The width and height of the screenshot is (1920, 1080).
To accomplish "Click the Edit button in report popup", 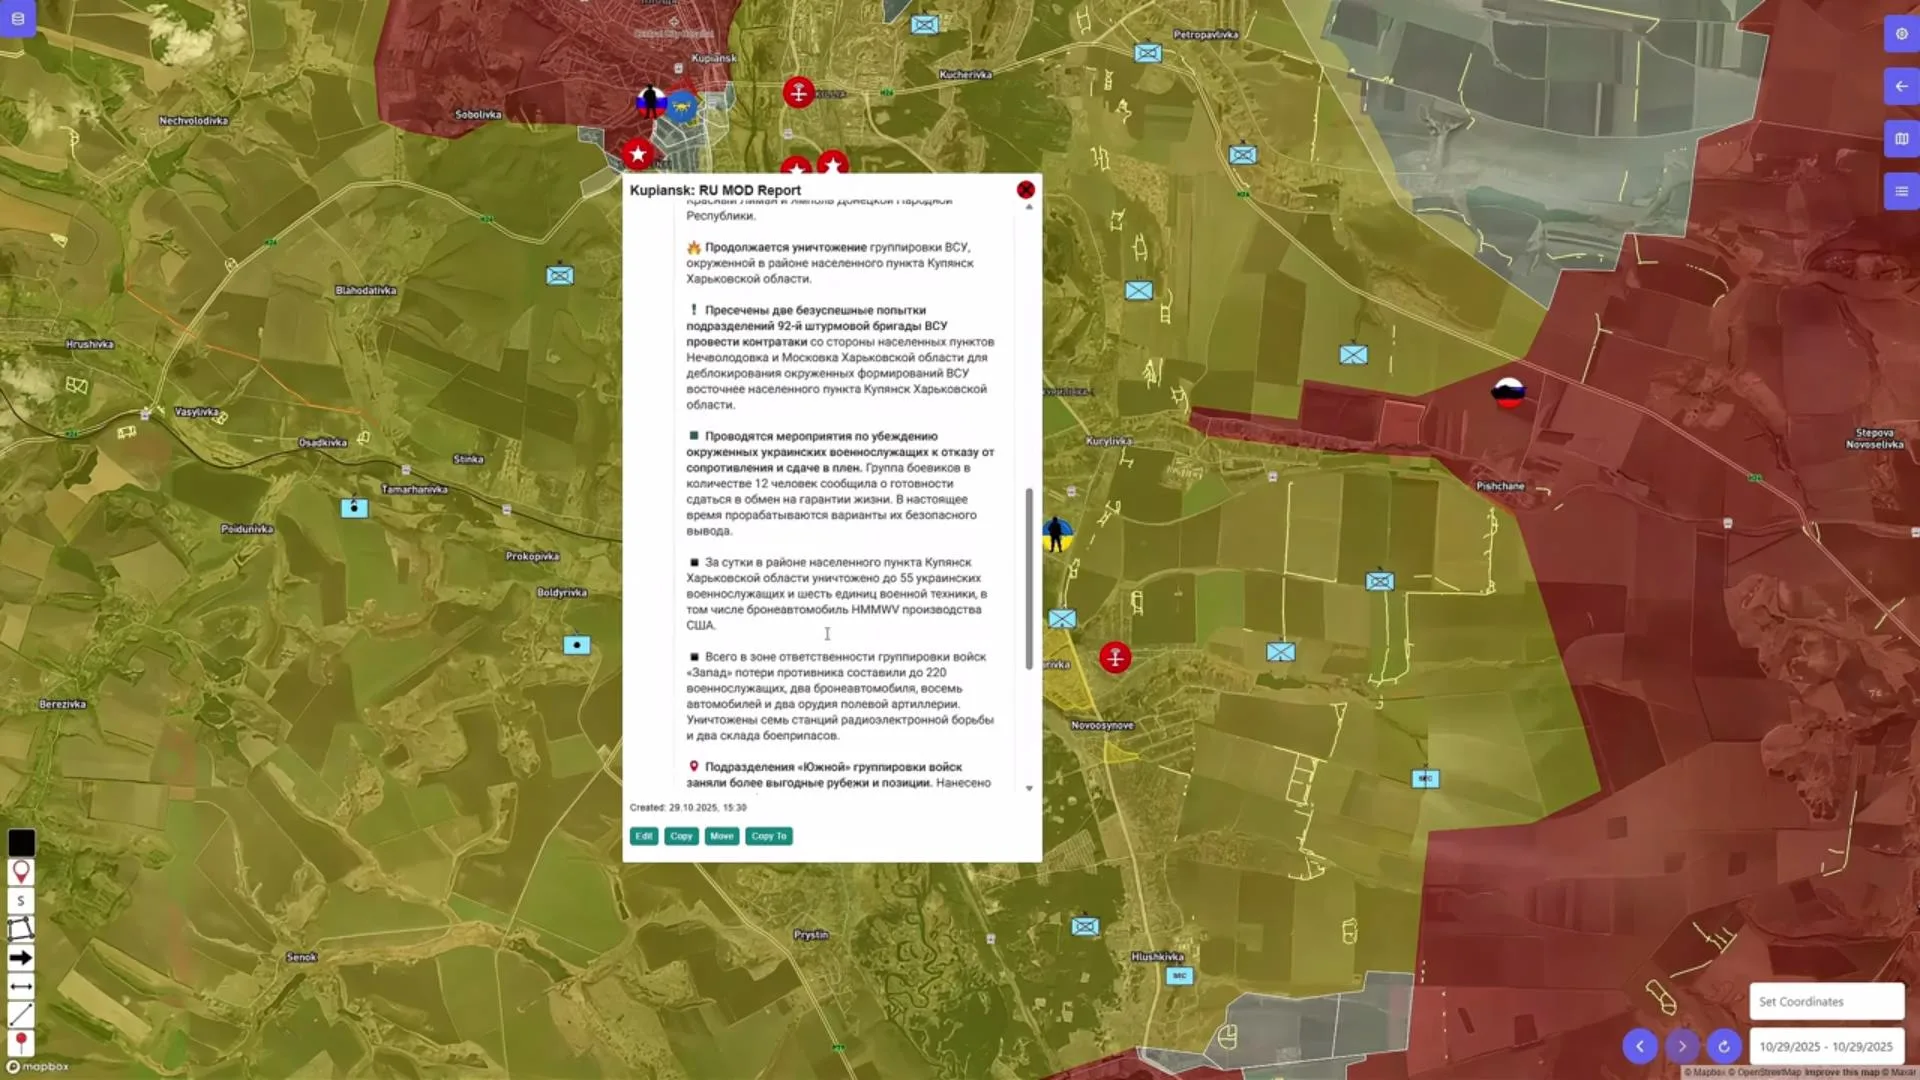I will [x=644, y=836].
